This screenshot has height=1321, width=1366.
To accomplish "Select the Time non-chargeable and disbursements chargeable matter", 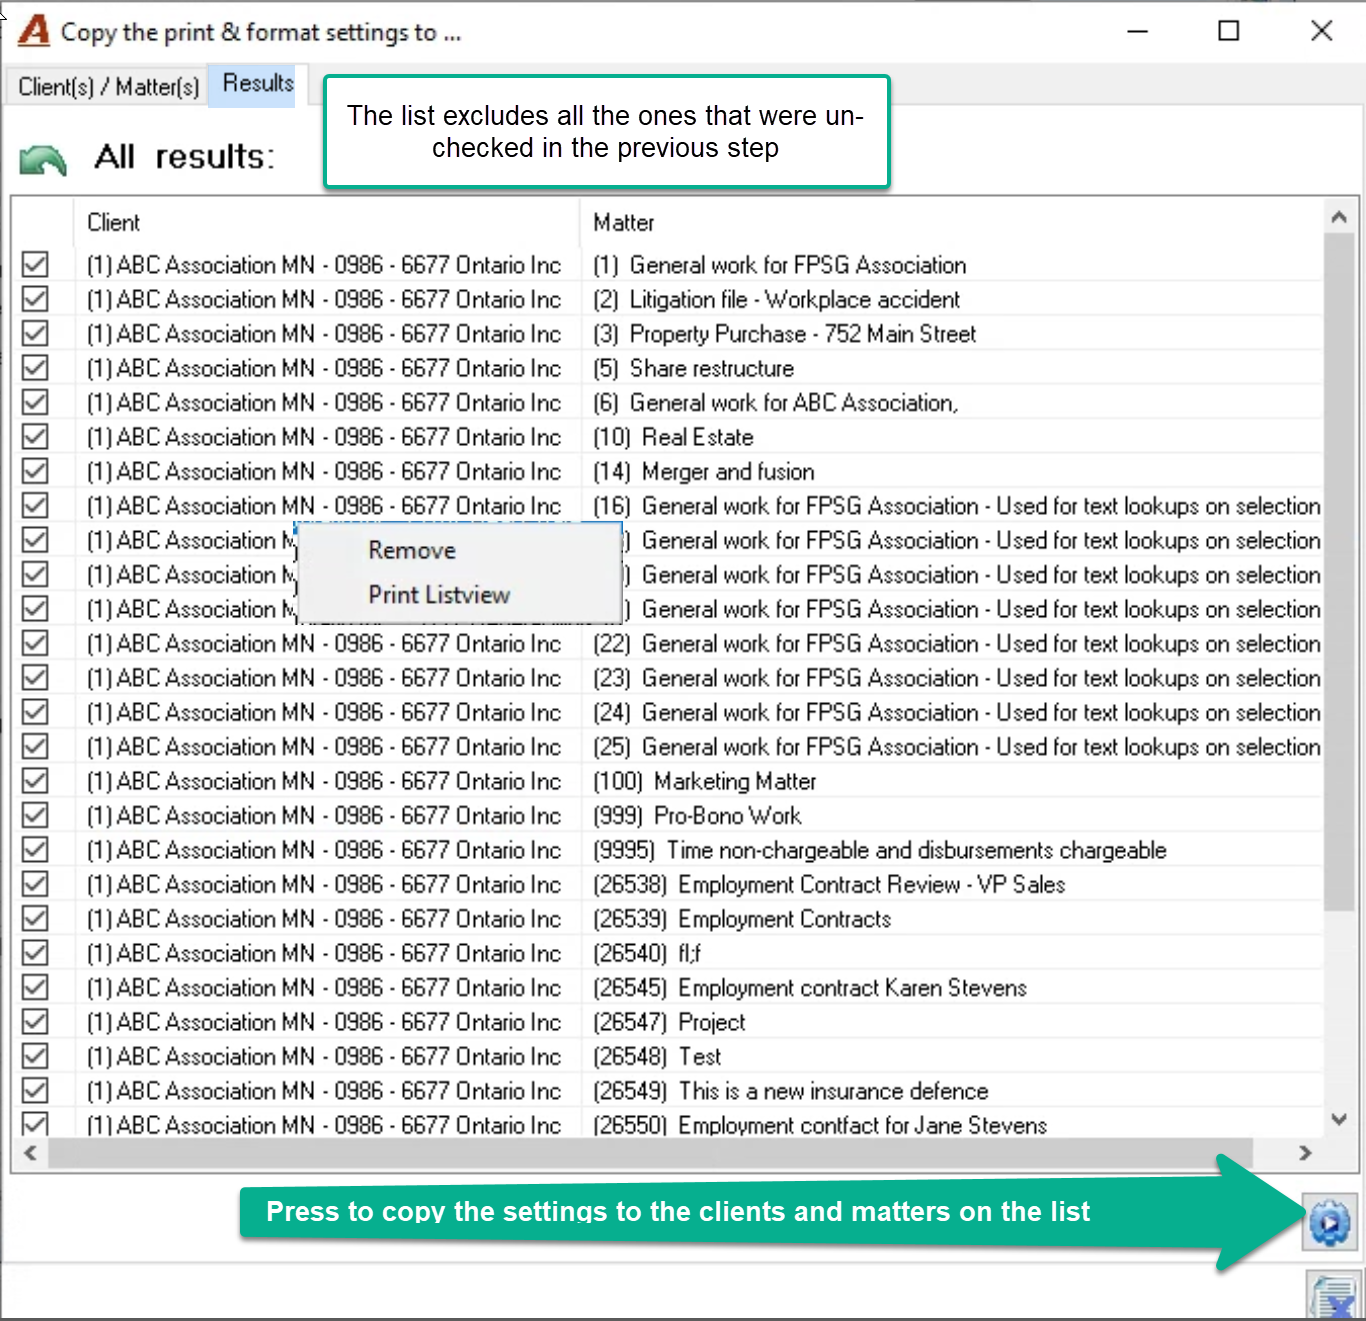I will [x=880, y=850].
